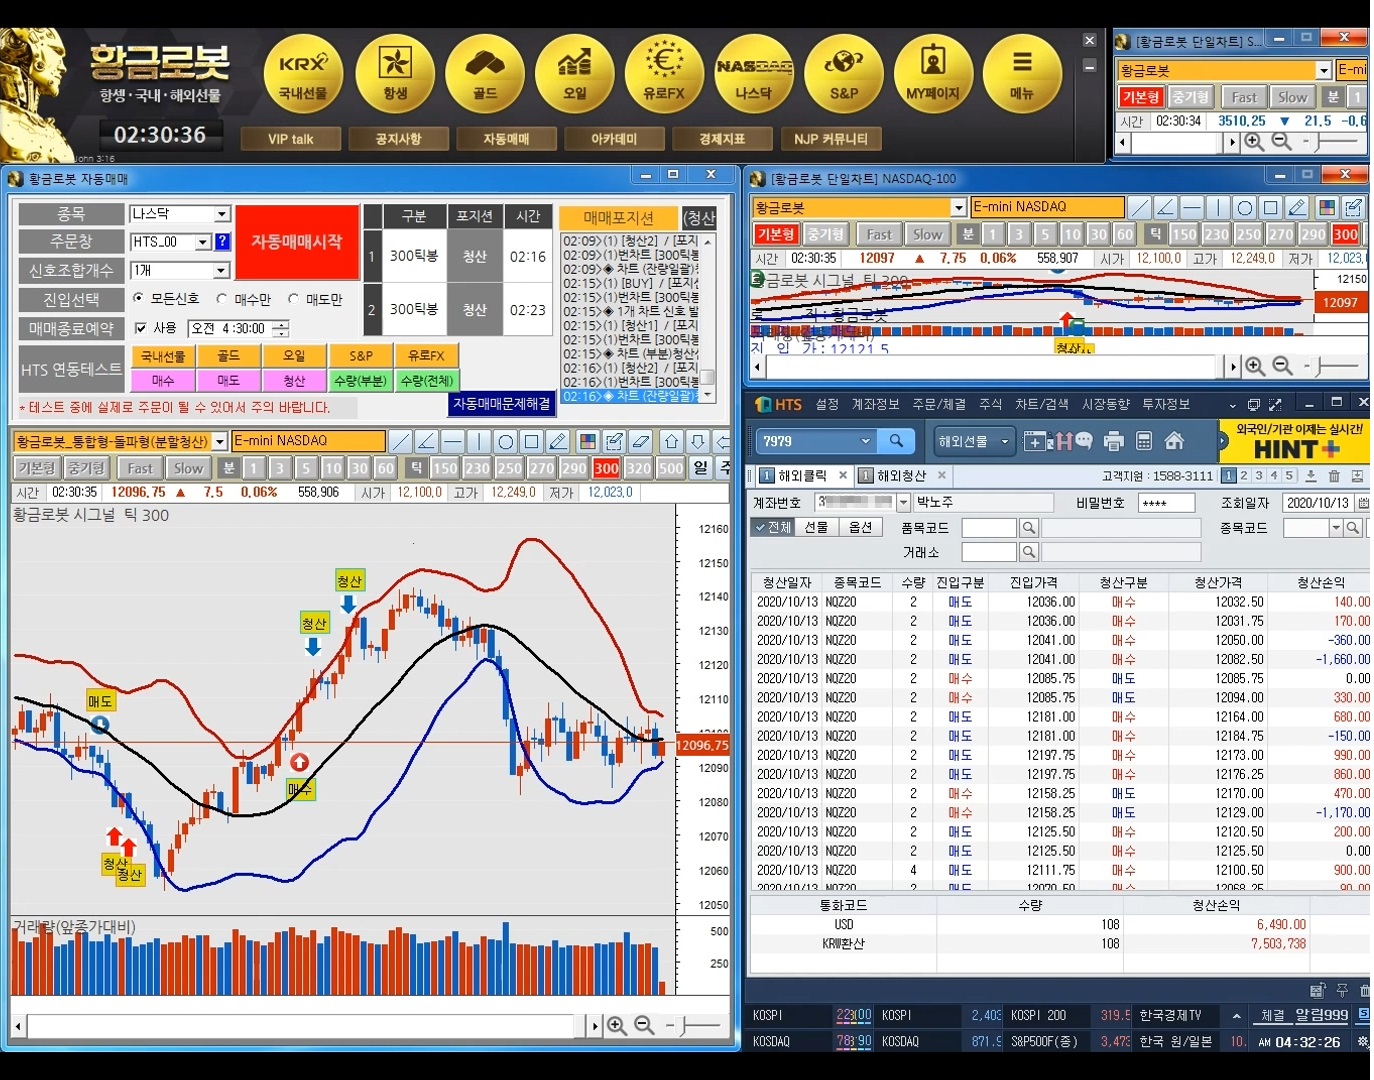Open 황금로봇 dropdown in NASDAQ-100 chart window
This screenshot has width=1374, height=1080.
[x=958, y=207]
